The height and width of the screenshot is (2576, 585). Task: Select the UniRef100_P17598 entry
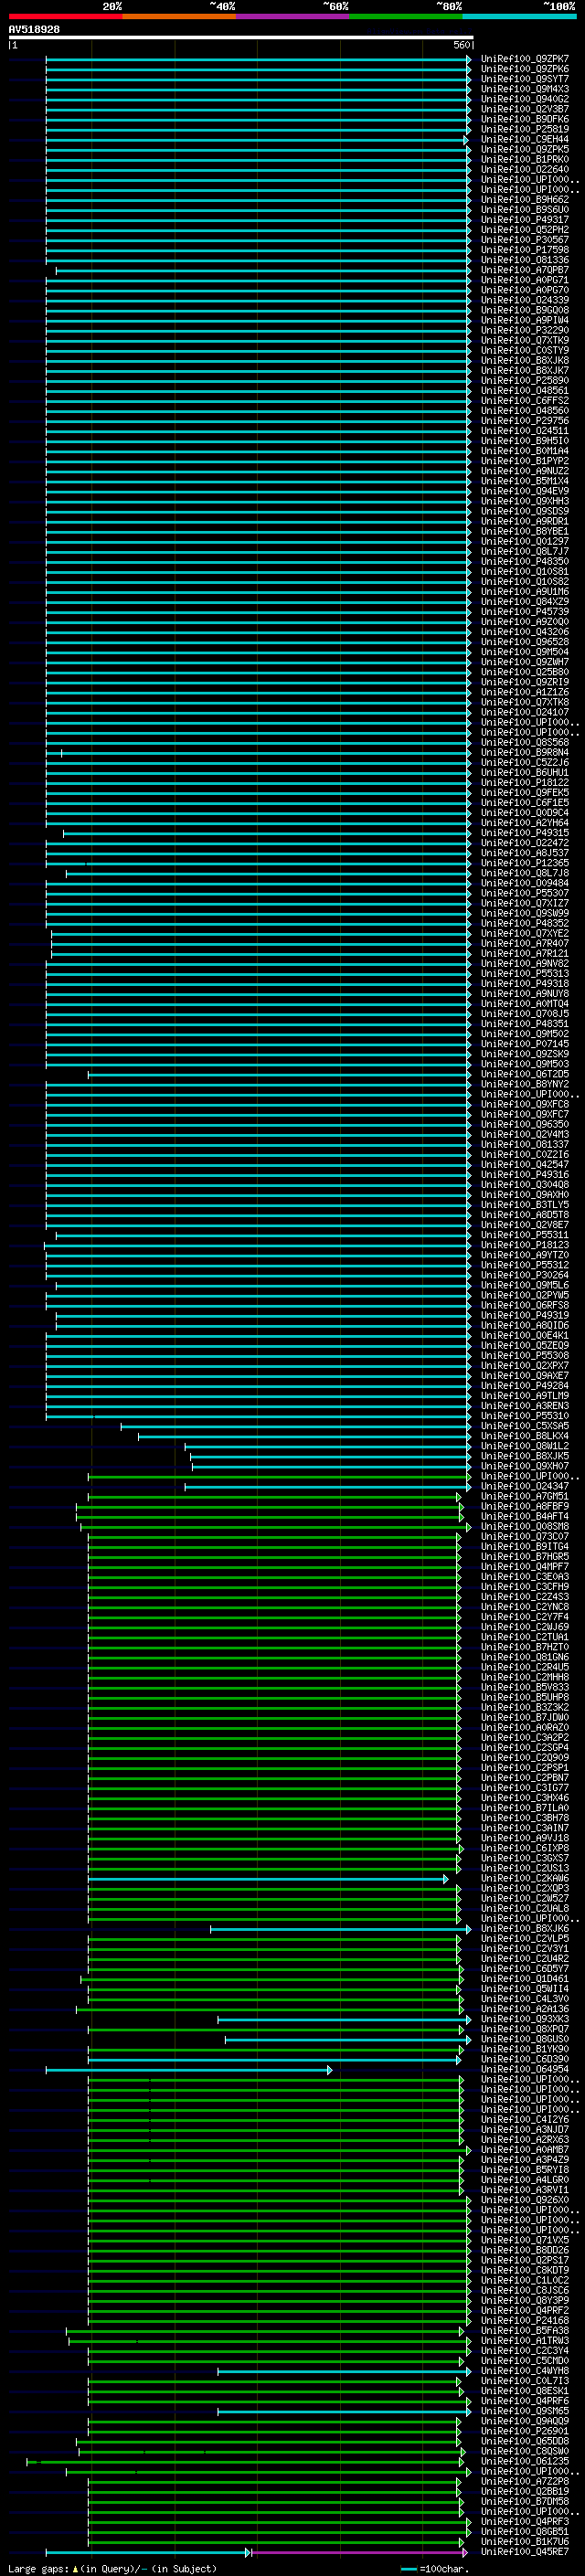click(x=525, y=250)
